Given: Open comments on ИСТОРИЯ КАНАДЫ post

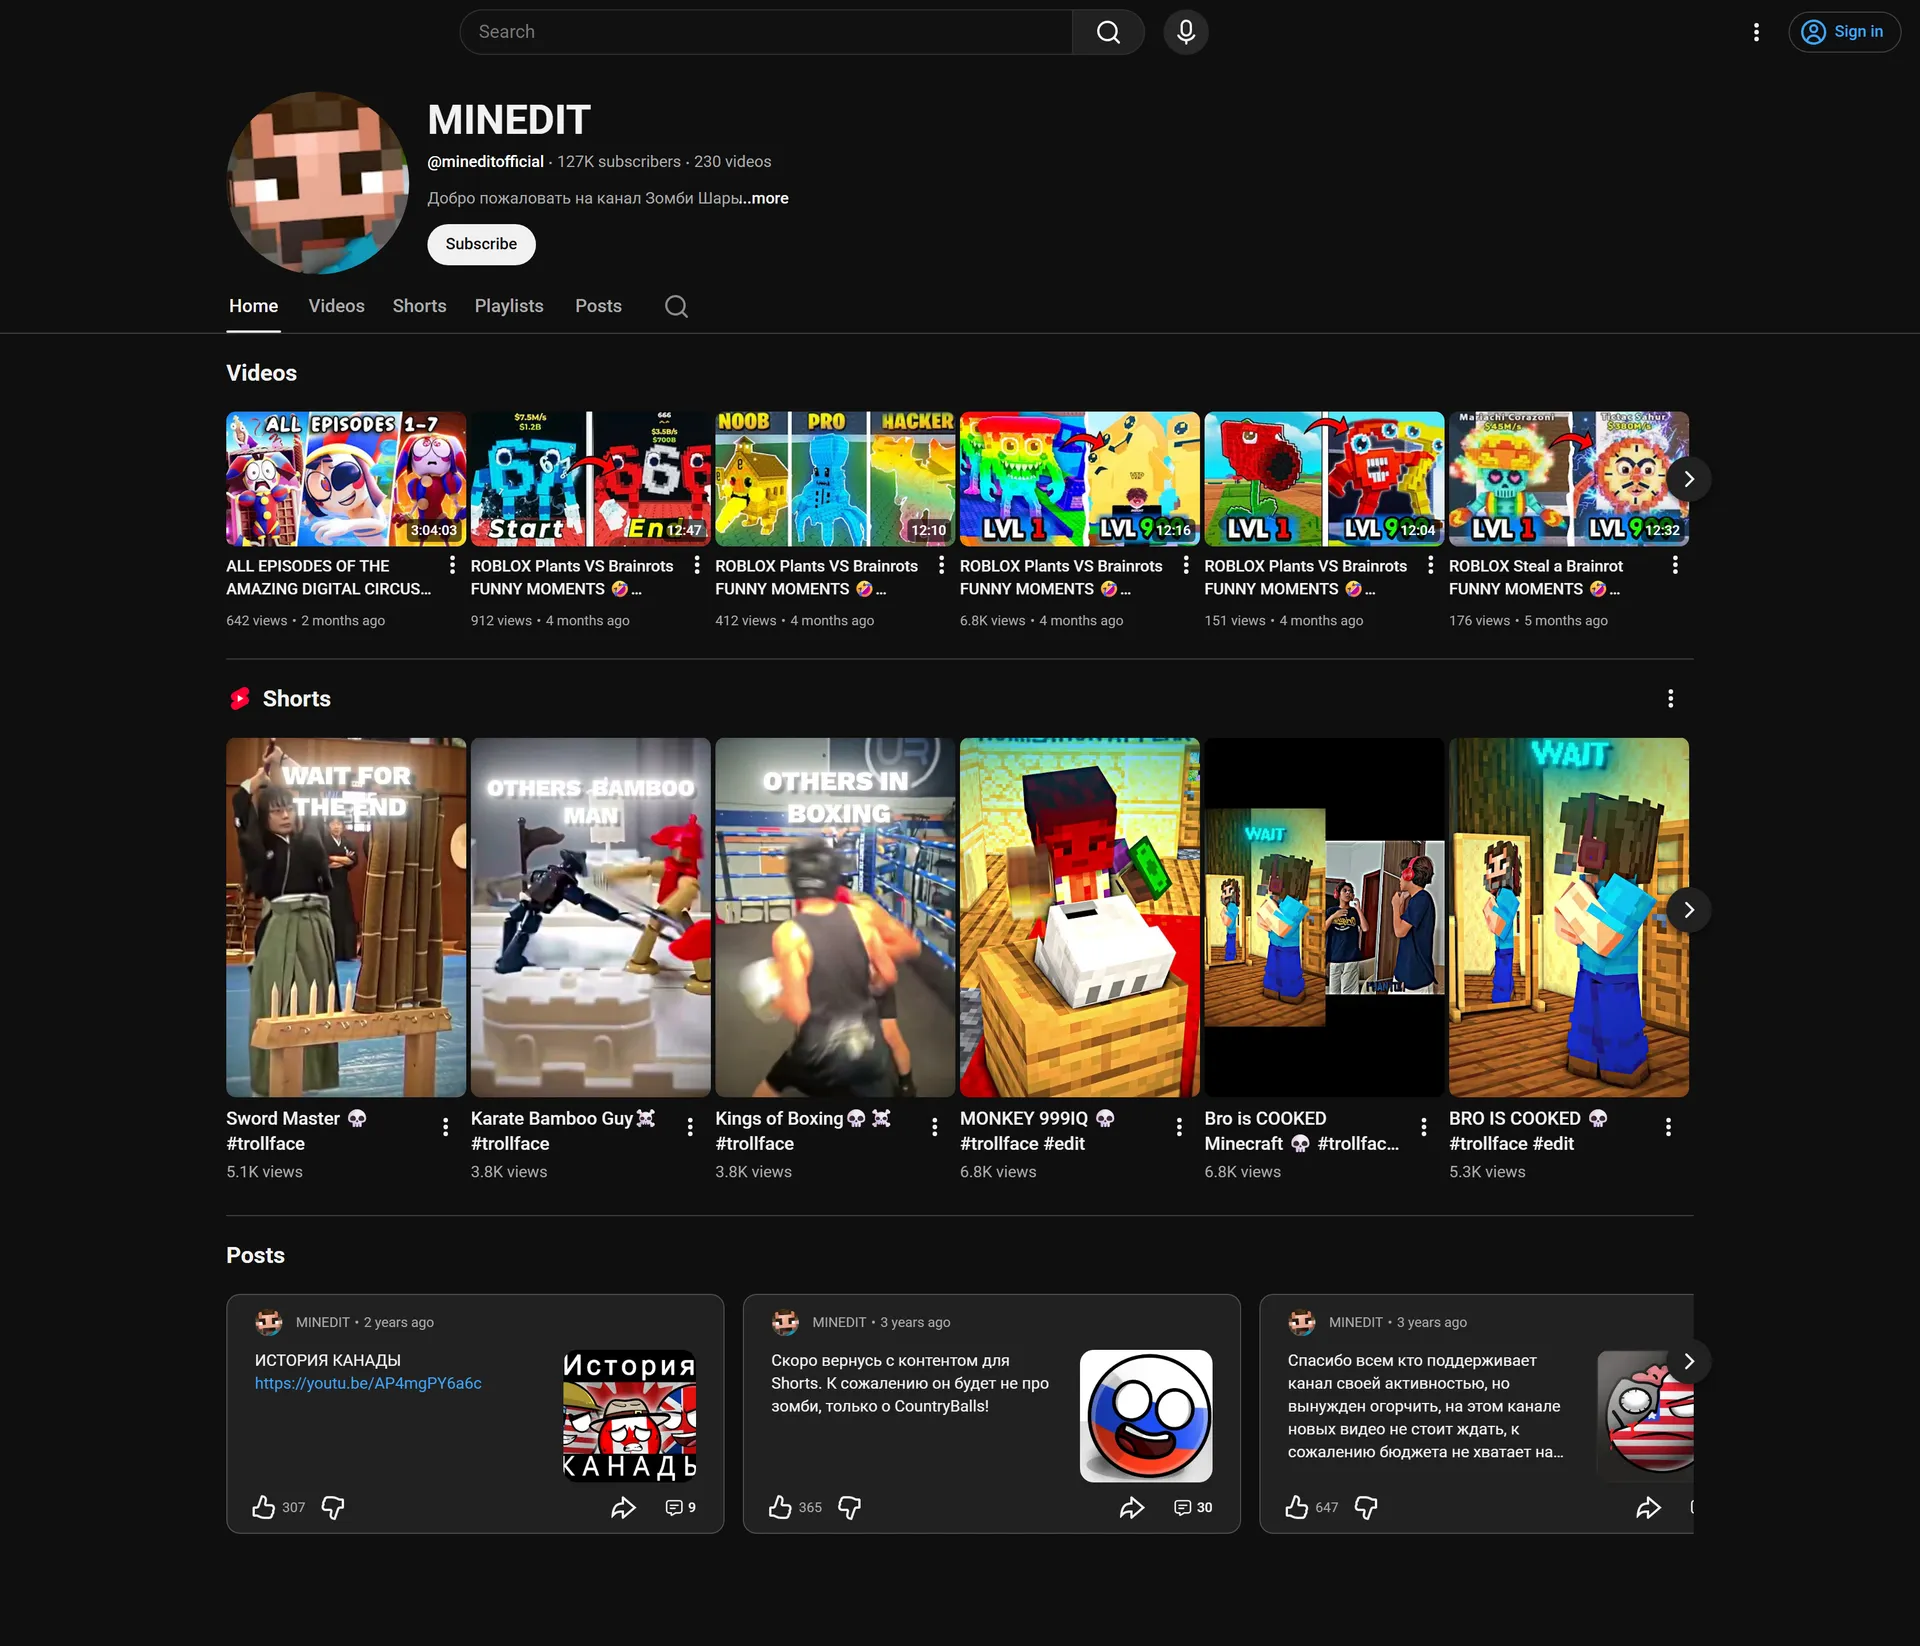Looking at the screenshot, I should tap(680, 1508).
